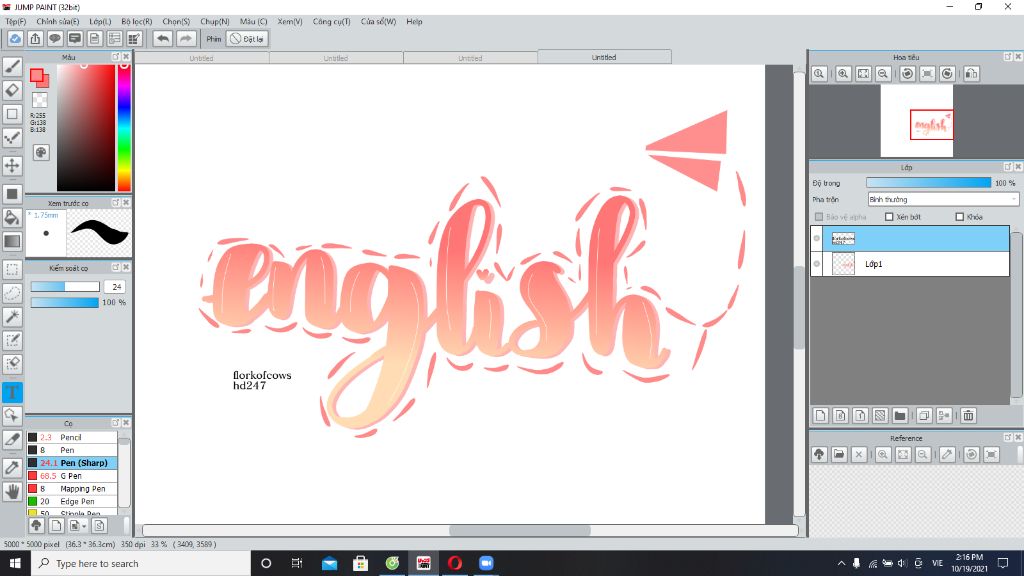
Task: Click the red foreground color swatch
Action: click(x=37, y=75)
